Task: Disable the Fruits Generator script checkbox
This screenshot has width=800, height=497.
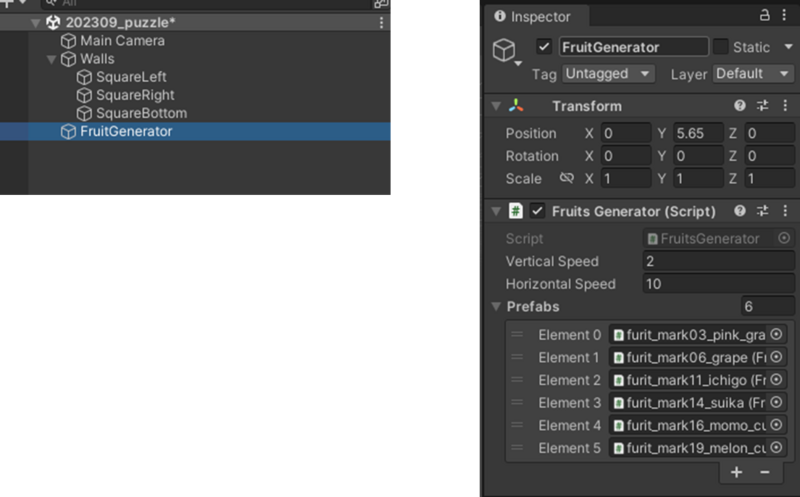Action: pos(537,211)
